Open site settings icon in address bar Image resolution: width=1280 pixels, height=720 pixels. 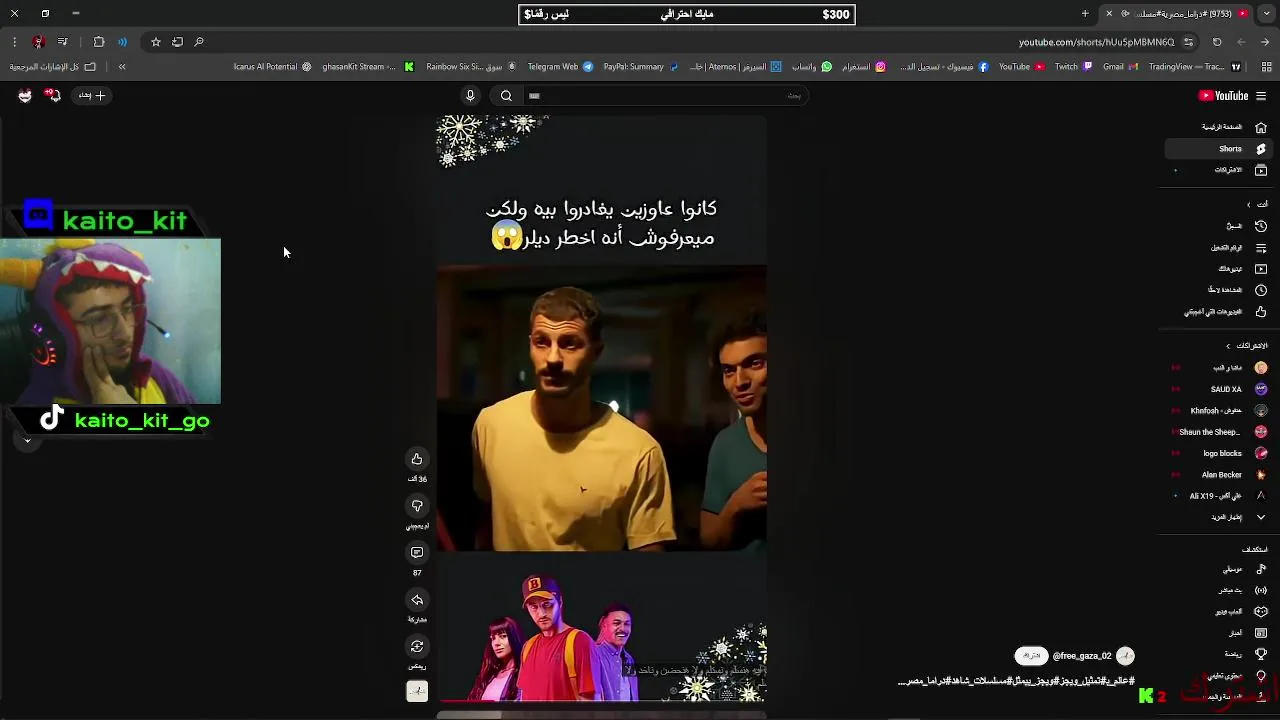click(1188, 42)
